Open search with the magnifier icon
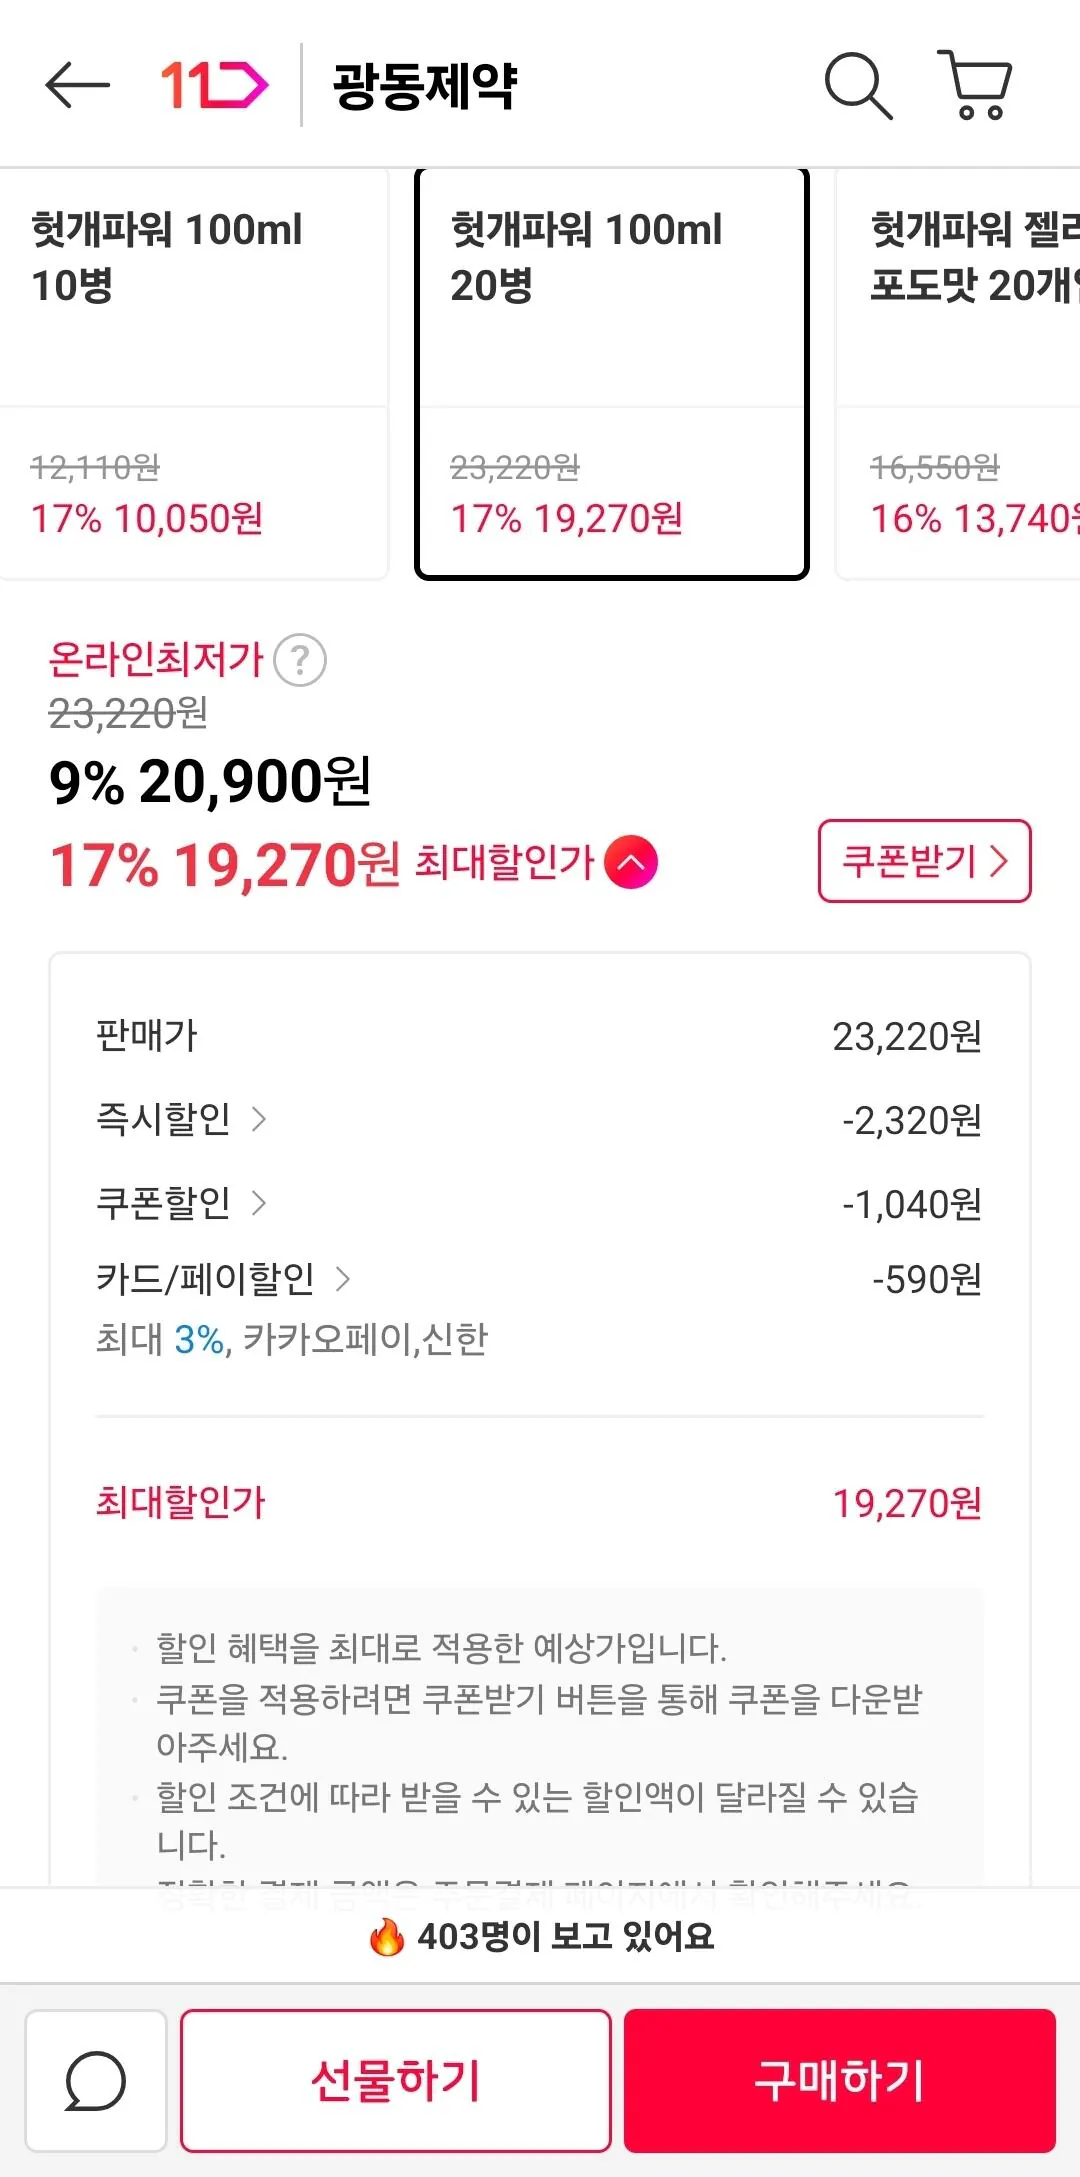1080x2177 pixels. [x=857, y=86]
